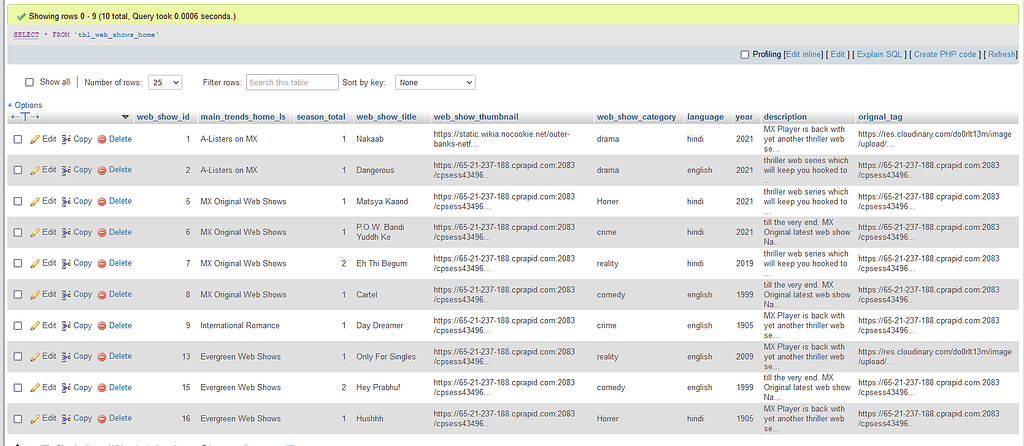Click the pencil Edit icon for Cartel row
1024x446 pixels.
click(35, 295)
